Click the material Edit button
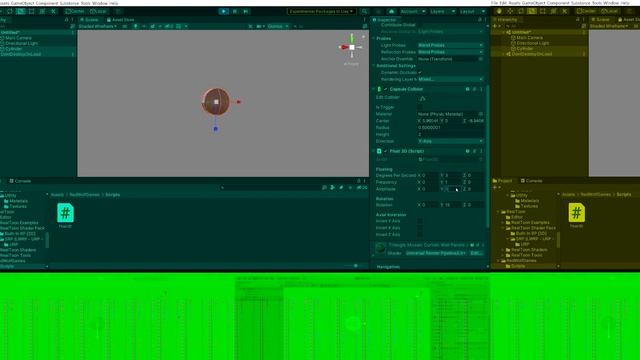 pos(476,253)
